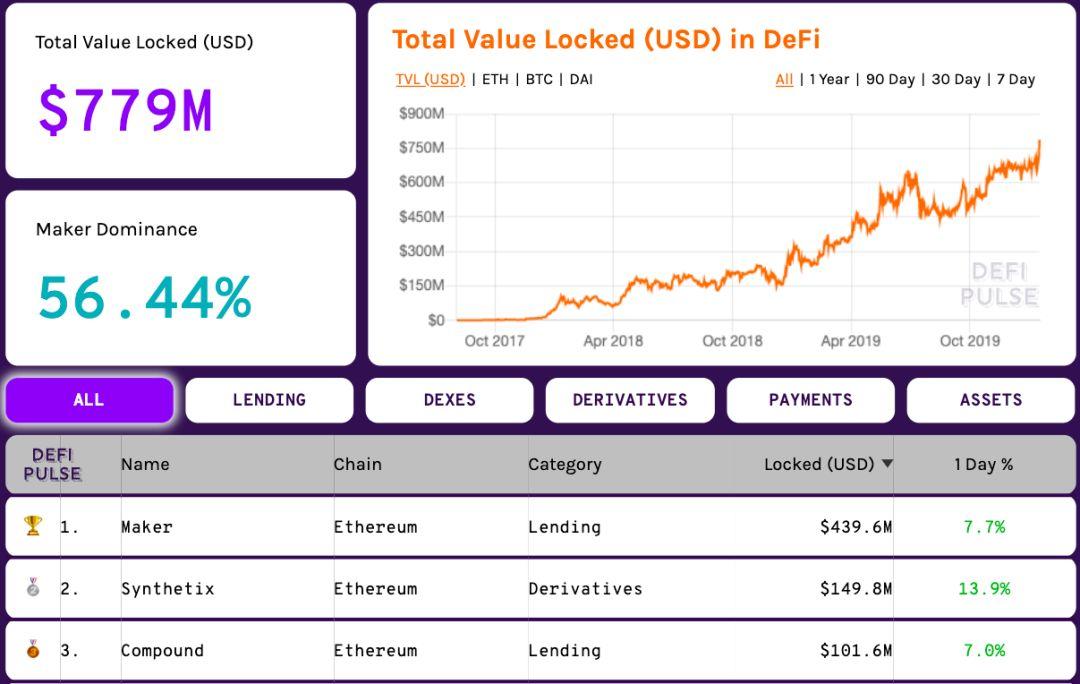Show the Payments category tab
Screen dimensions: 1080x684
810,400
